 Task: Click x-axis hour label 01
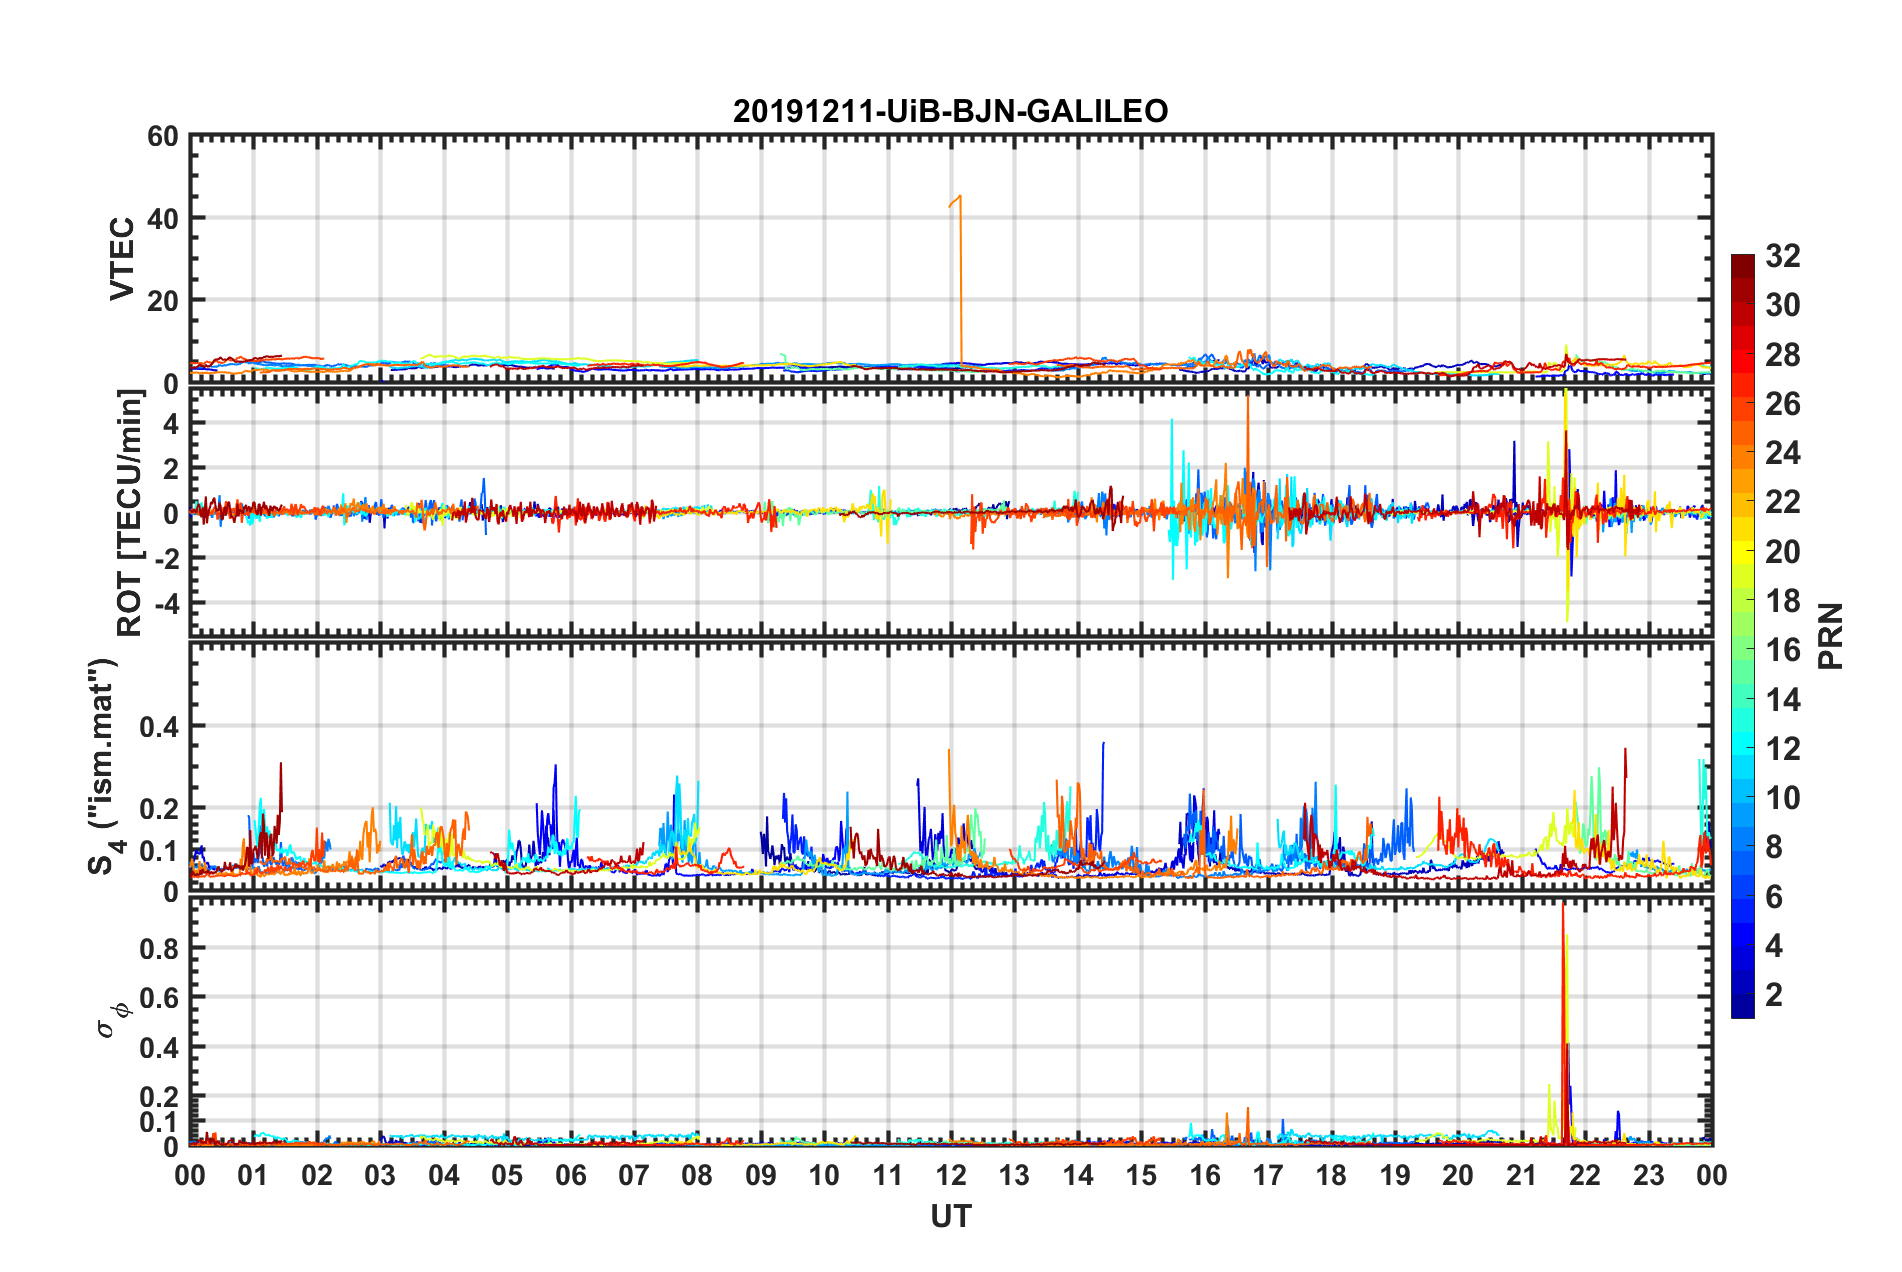(253, 1176)
